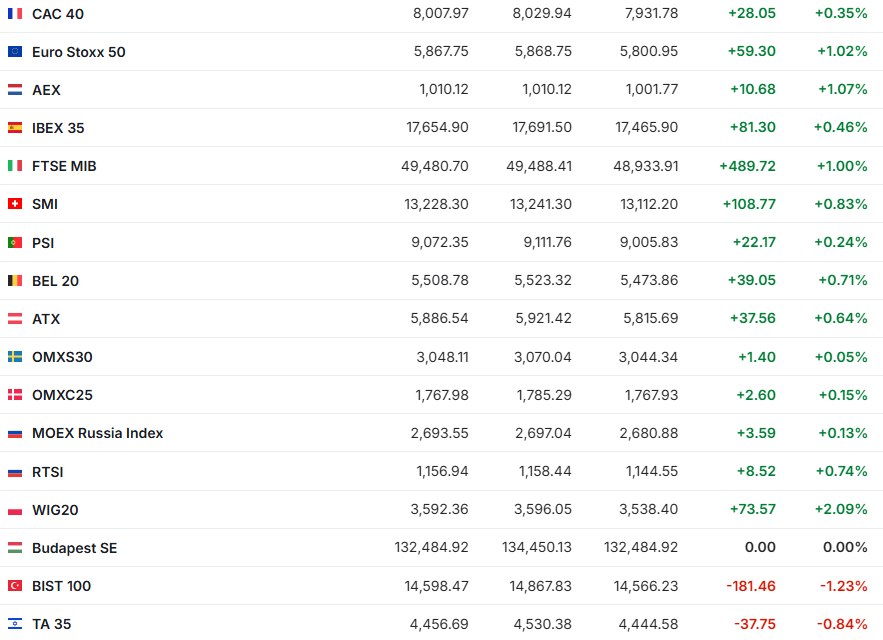Open the ATX index link

coord(46,319)
